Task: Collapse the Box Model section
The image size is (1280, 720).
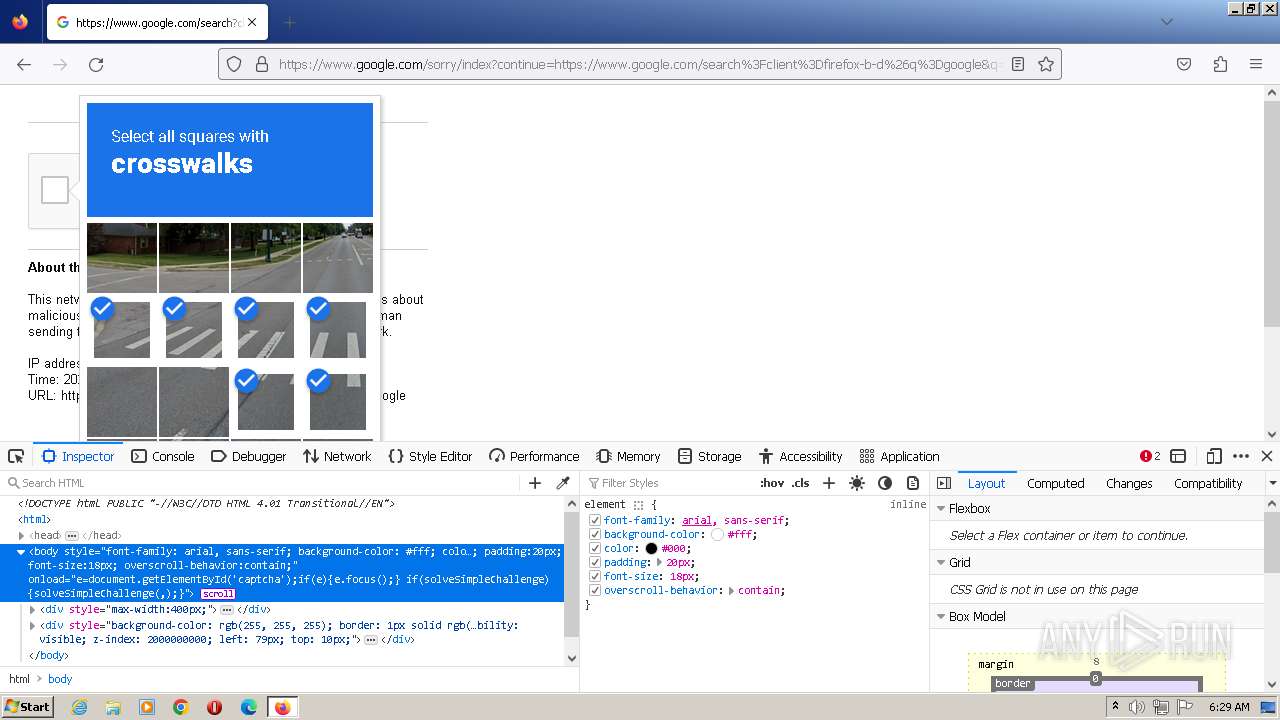Action: coord(941,616)
